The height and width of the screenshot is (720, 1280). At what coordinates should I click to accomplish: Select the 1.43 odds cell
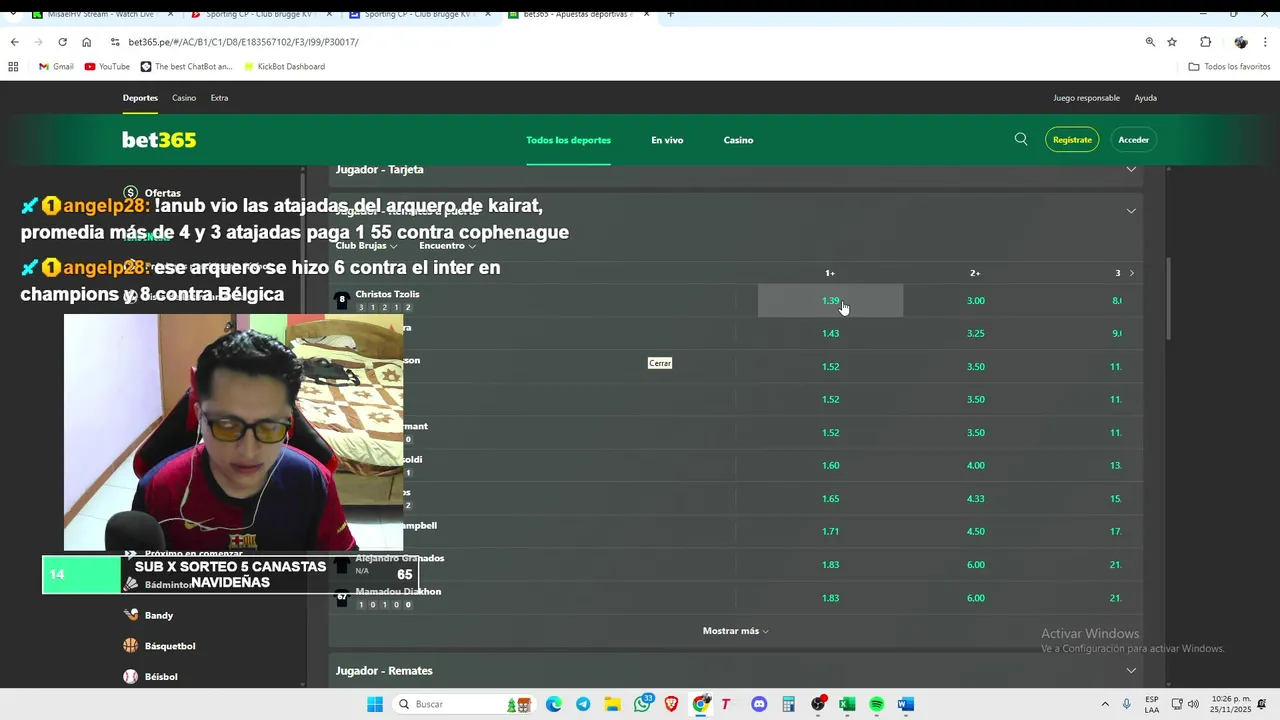830,334
